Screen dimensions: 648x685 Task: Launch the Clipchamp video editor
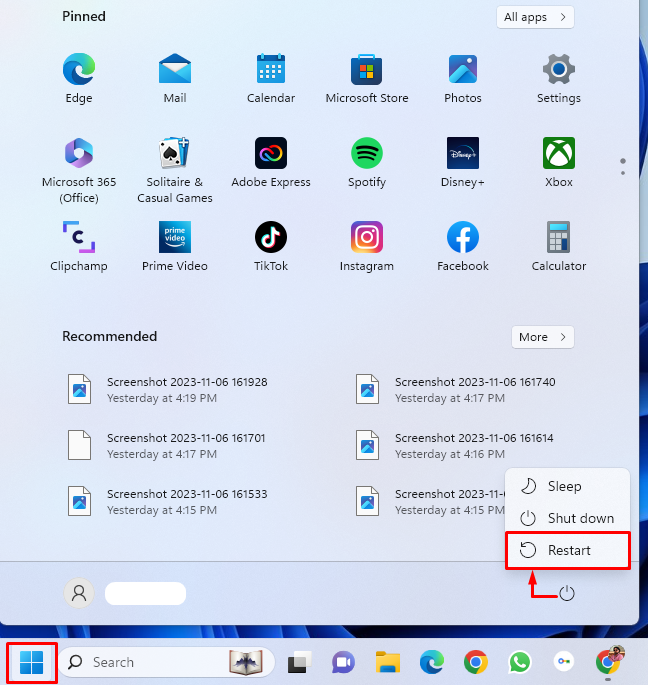(78, 238)
